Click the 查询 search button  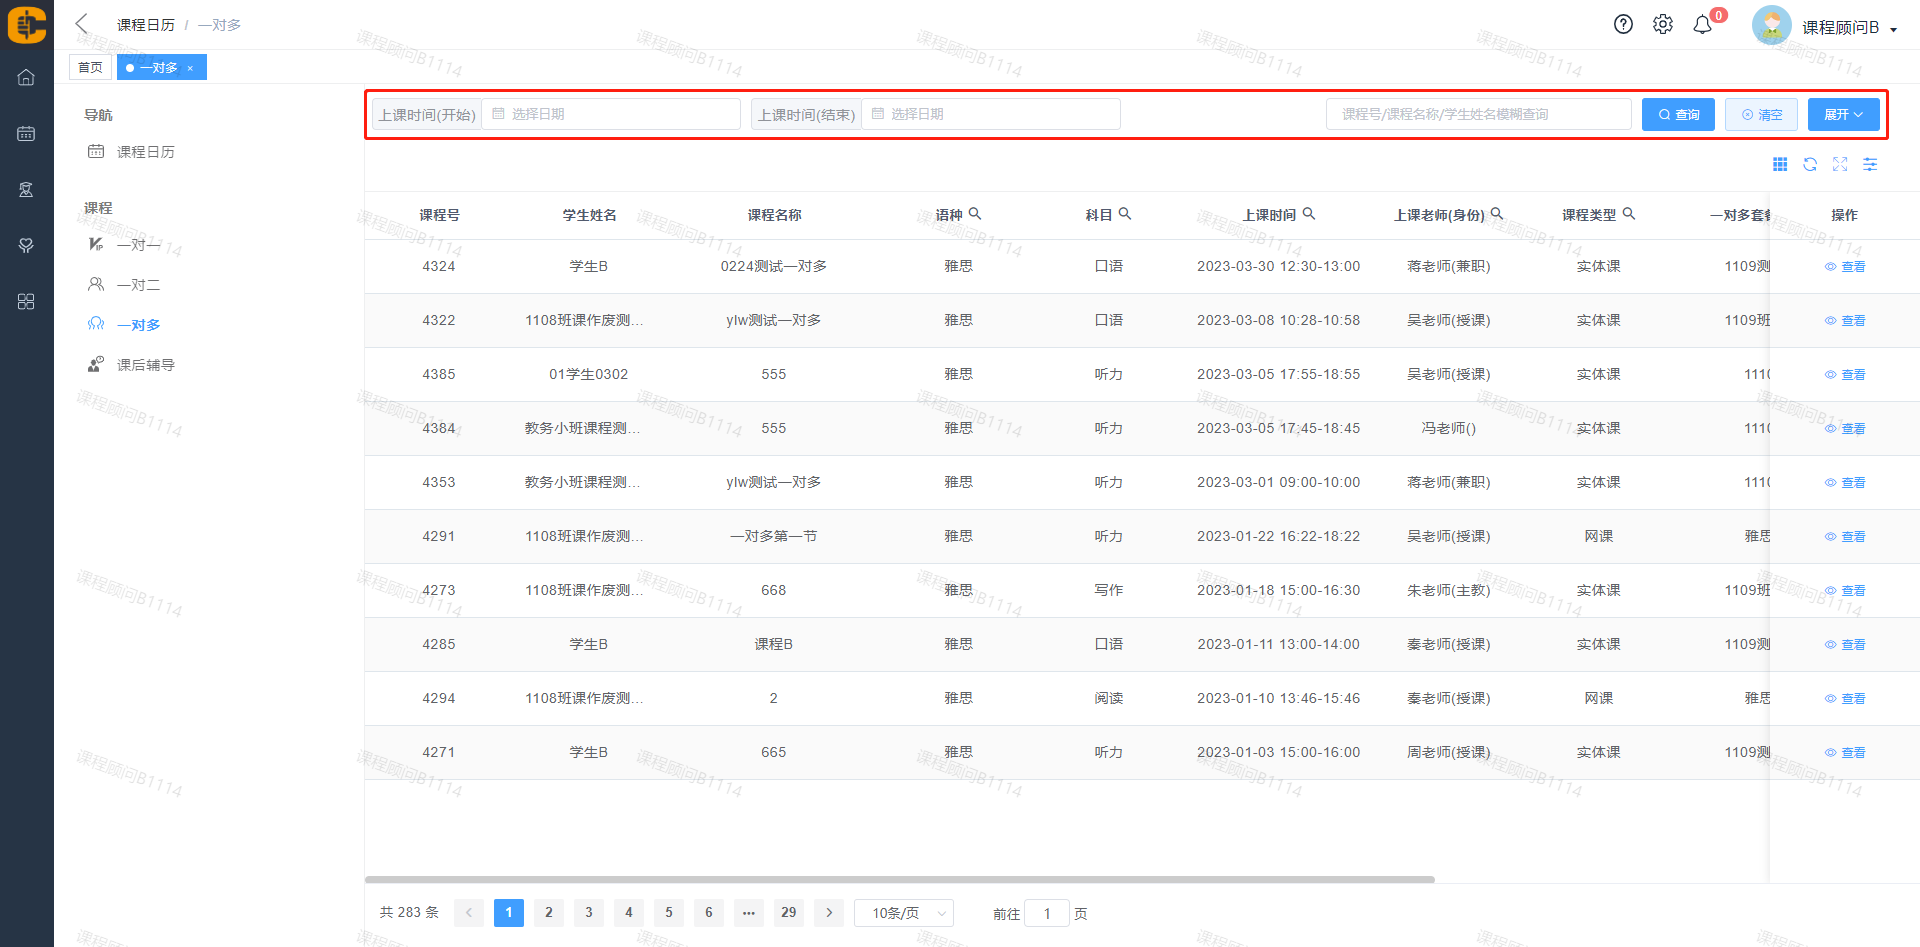pos(1678,115)
